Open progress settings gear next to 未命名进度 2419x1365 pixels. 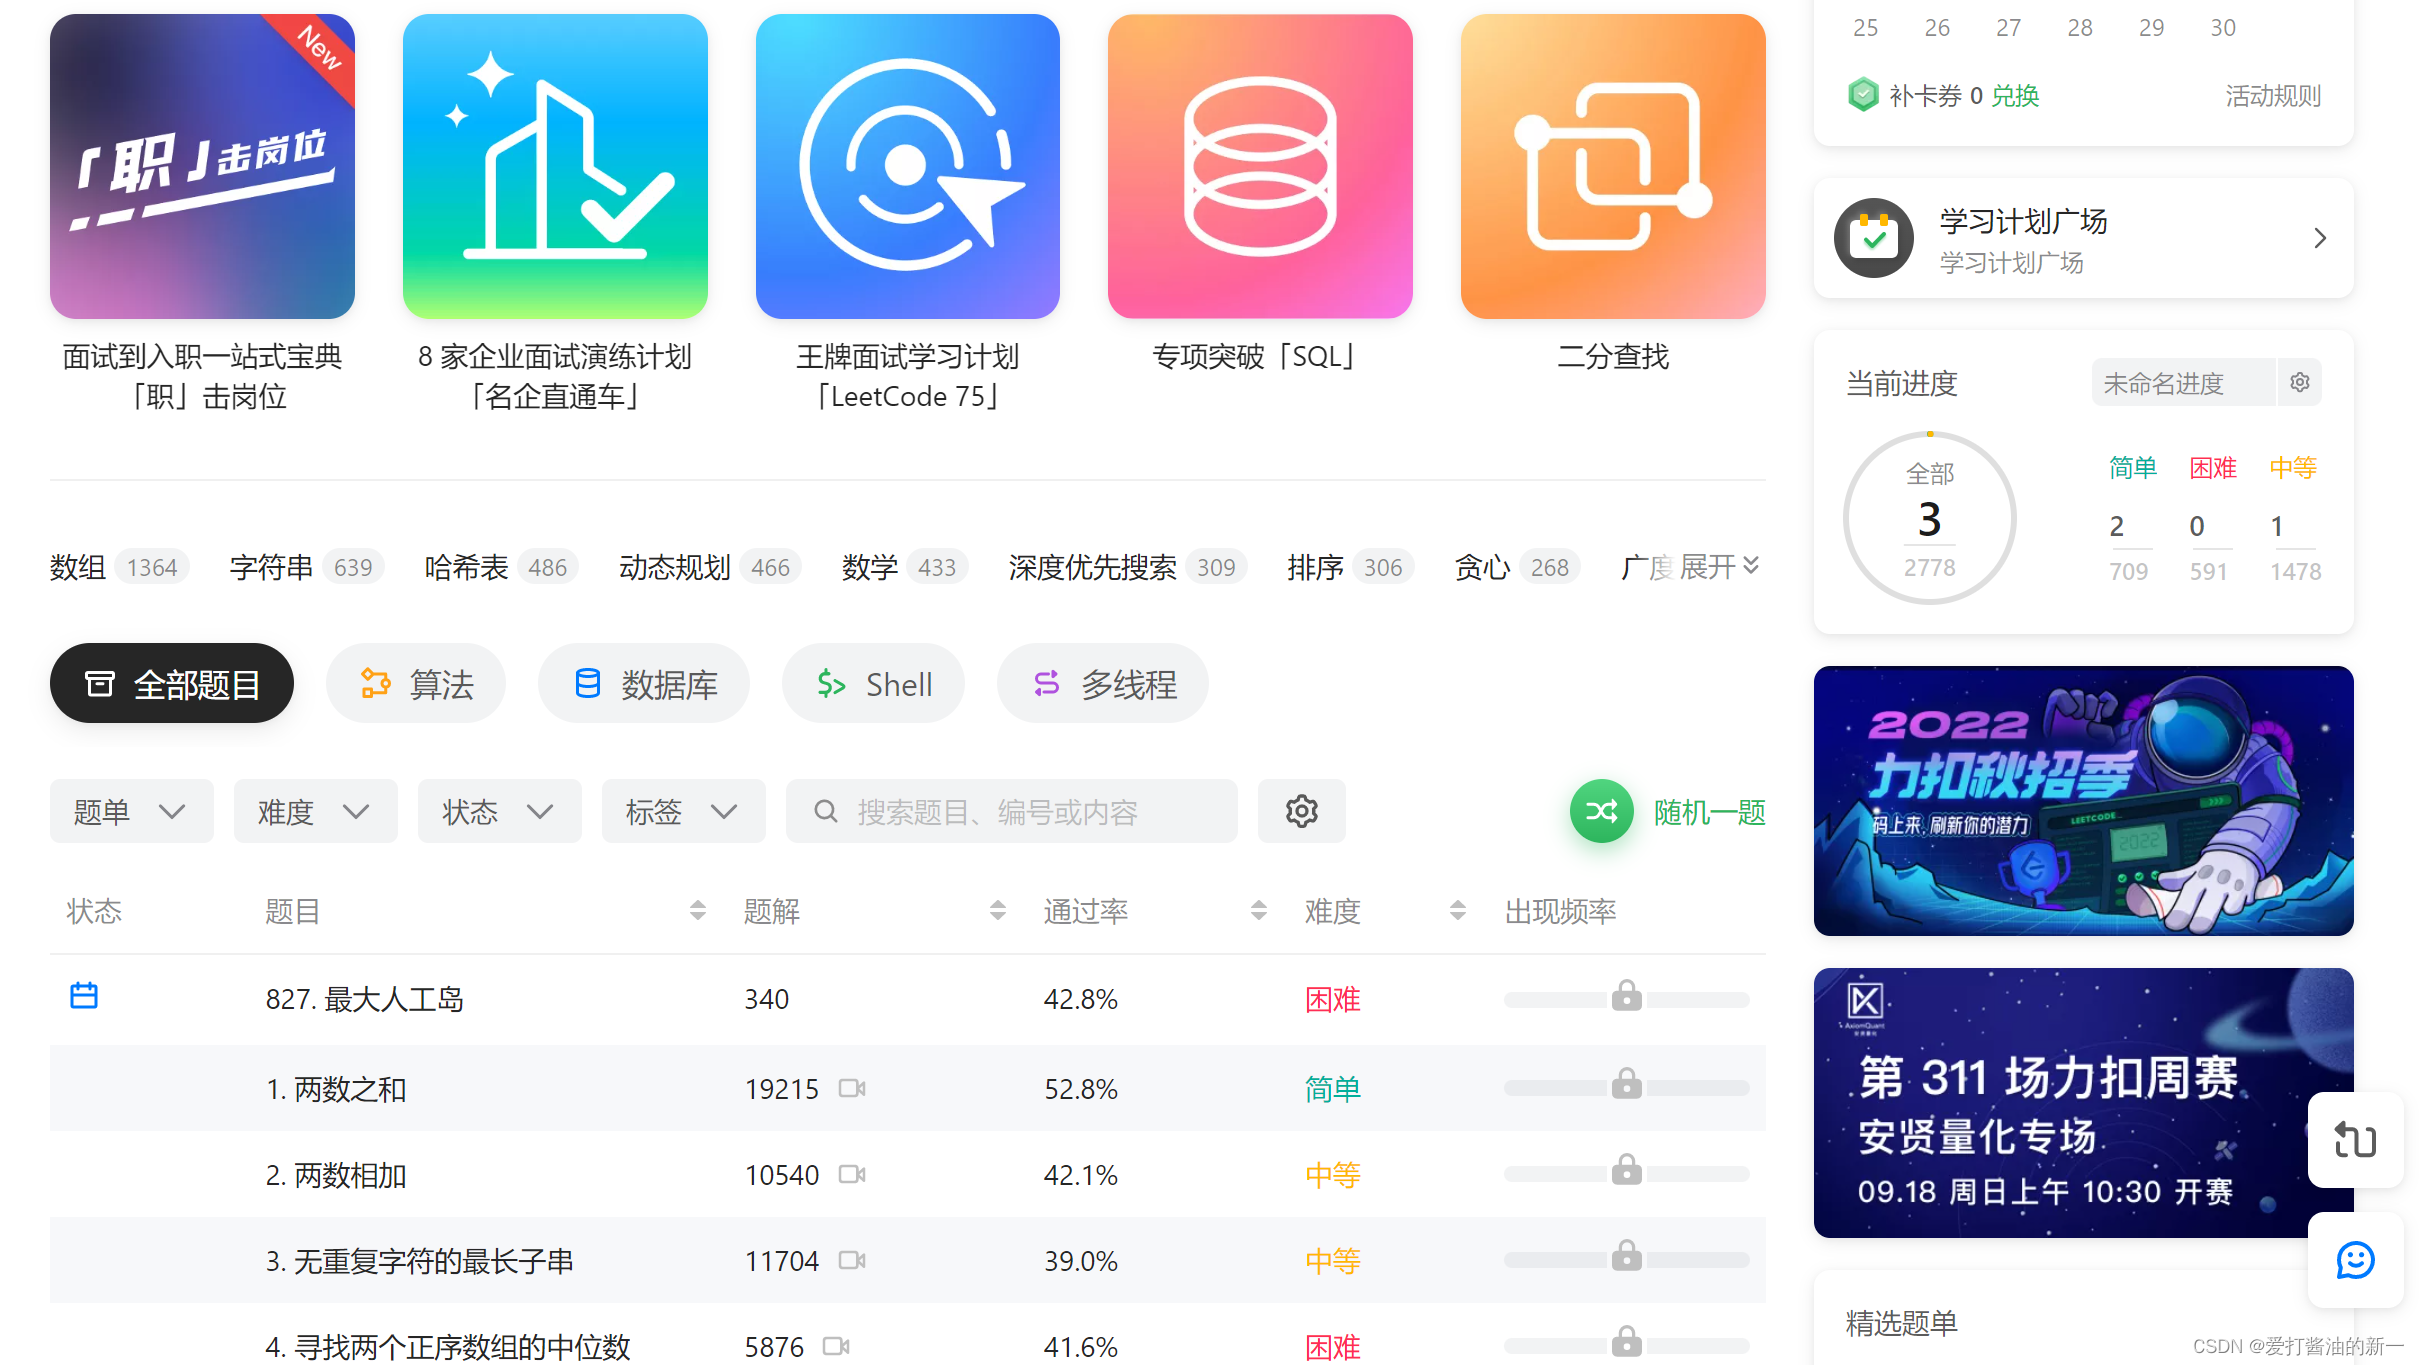(2300, 382)
